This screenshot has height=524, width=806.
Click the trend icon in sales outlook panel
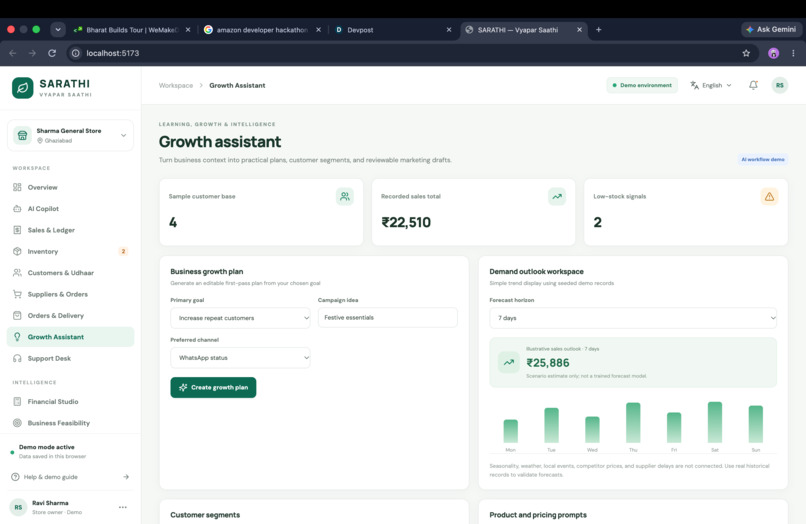[508, 363]
